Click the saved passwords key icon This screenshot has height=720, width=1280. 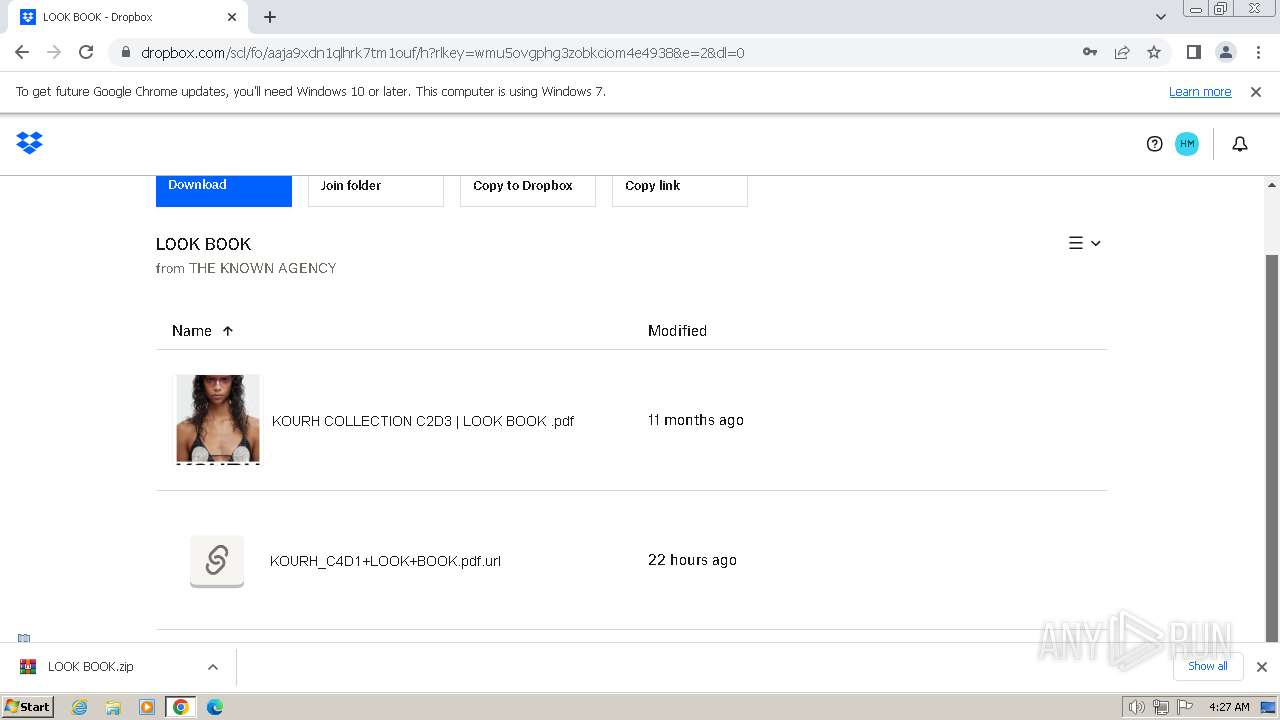[1090, 52]
